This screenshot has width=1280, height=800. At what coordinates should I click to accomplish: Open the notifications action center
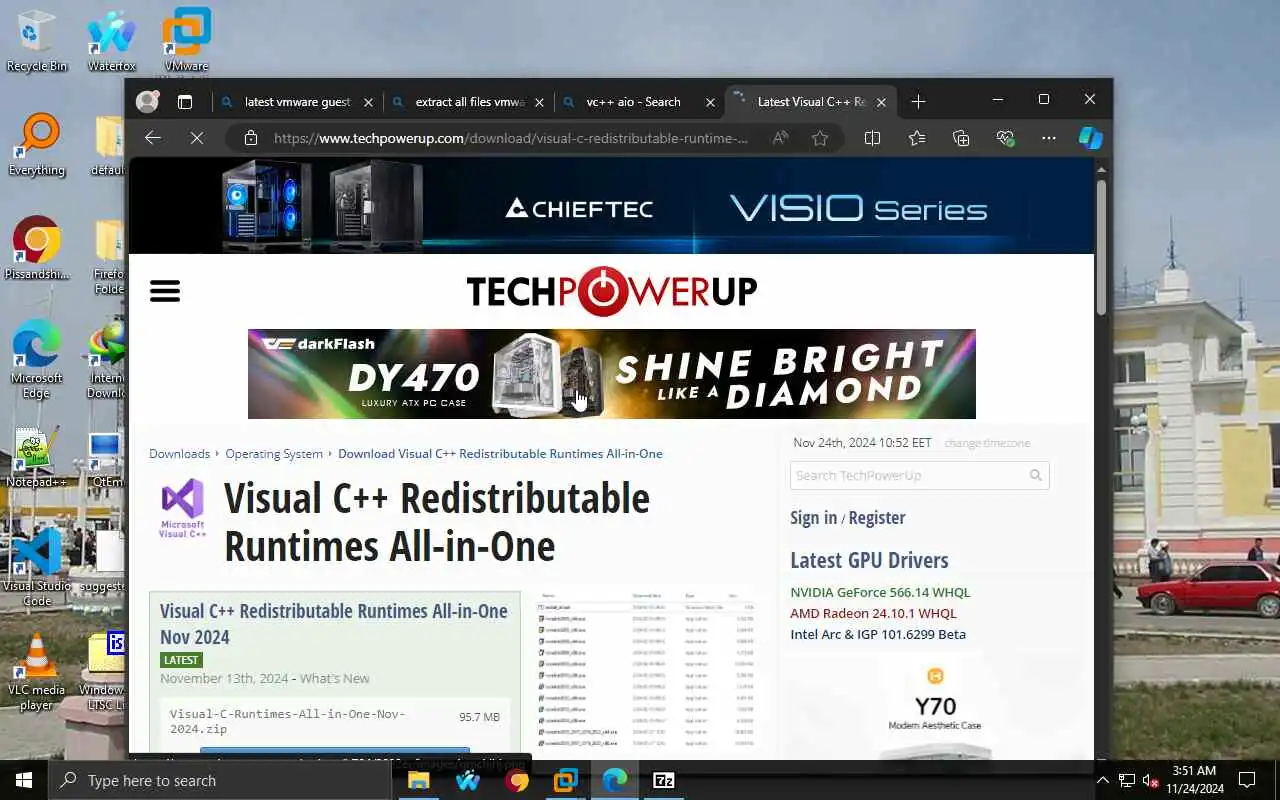[1247, 780]
